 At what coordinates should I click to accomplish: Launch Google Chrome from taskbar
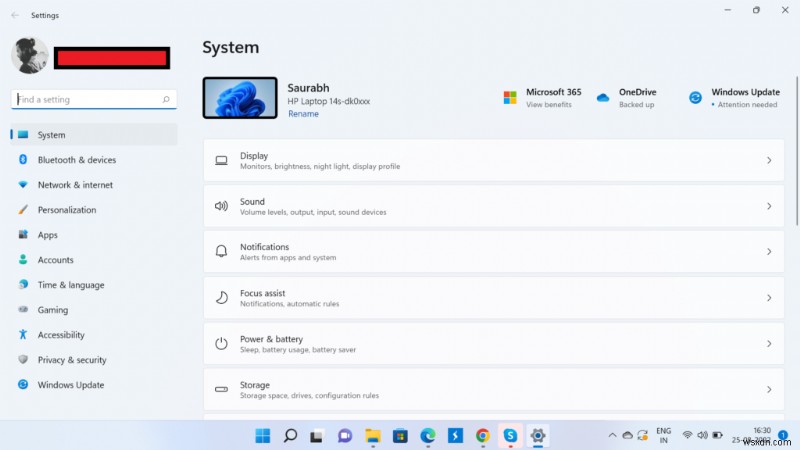(483, 436)
